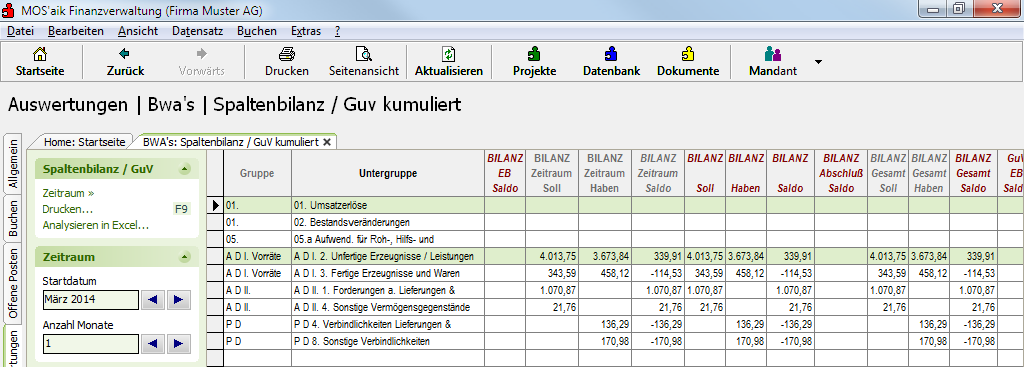This screenshot has width=1024, height=367.
Task: Open Projekte green puzzle icon
Action: click(x=534, y=54)
